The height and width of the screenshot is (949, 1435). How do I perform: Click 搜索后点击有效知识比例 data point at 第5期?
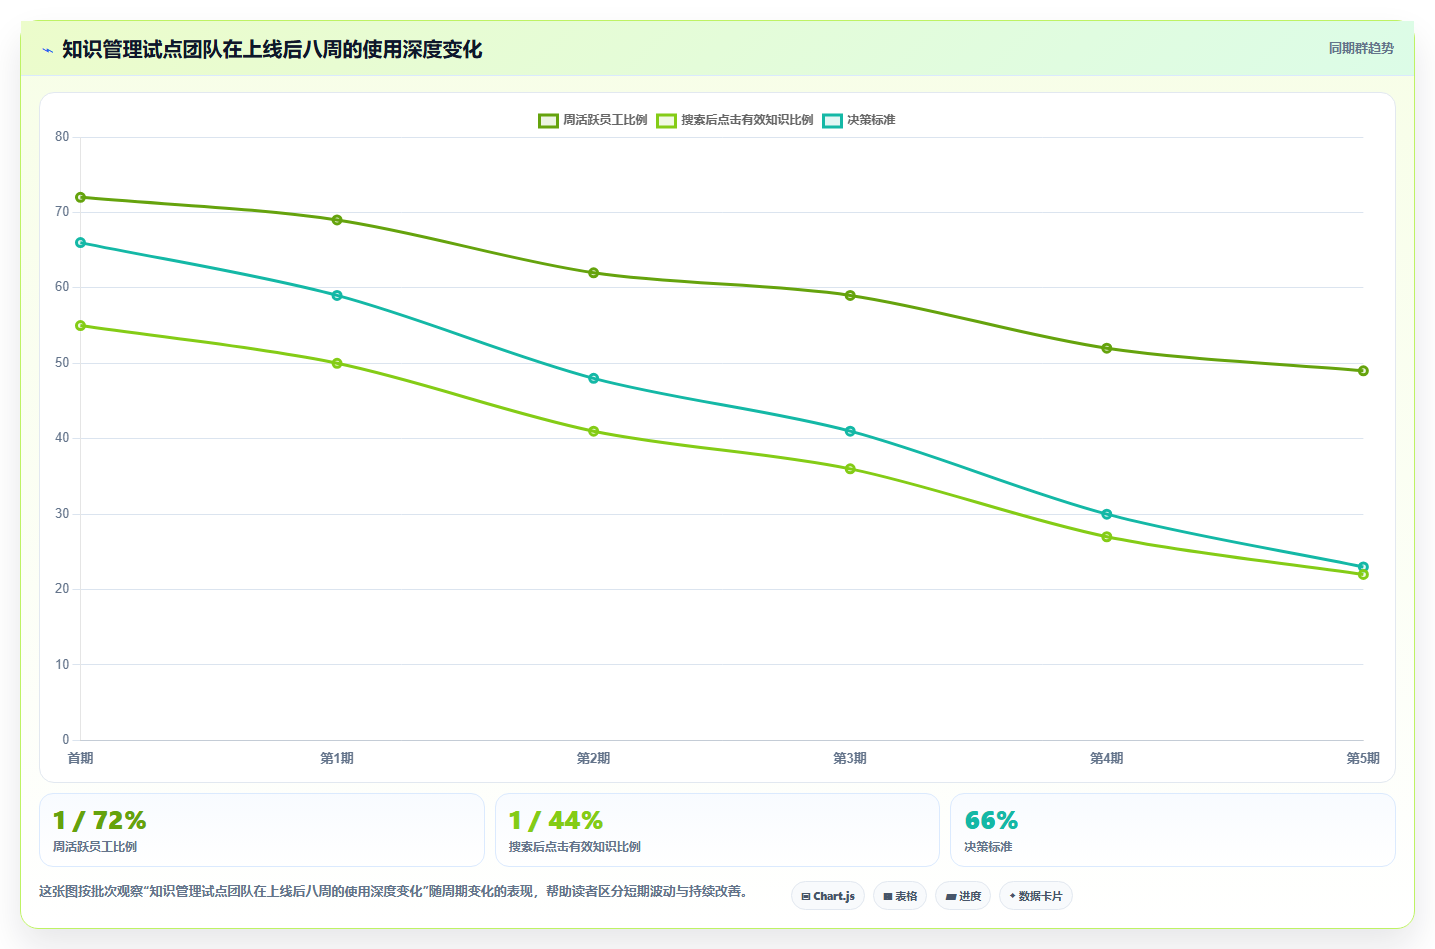pos(1363,575)
